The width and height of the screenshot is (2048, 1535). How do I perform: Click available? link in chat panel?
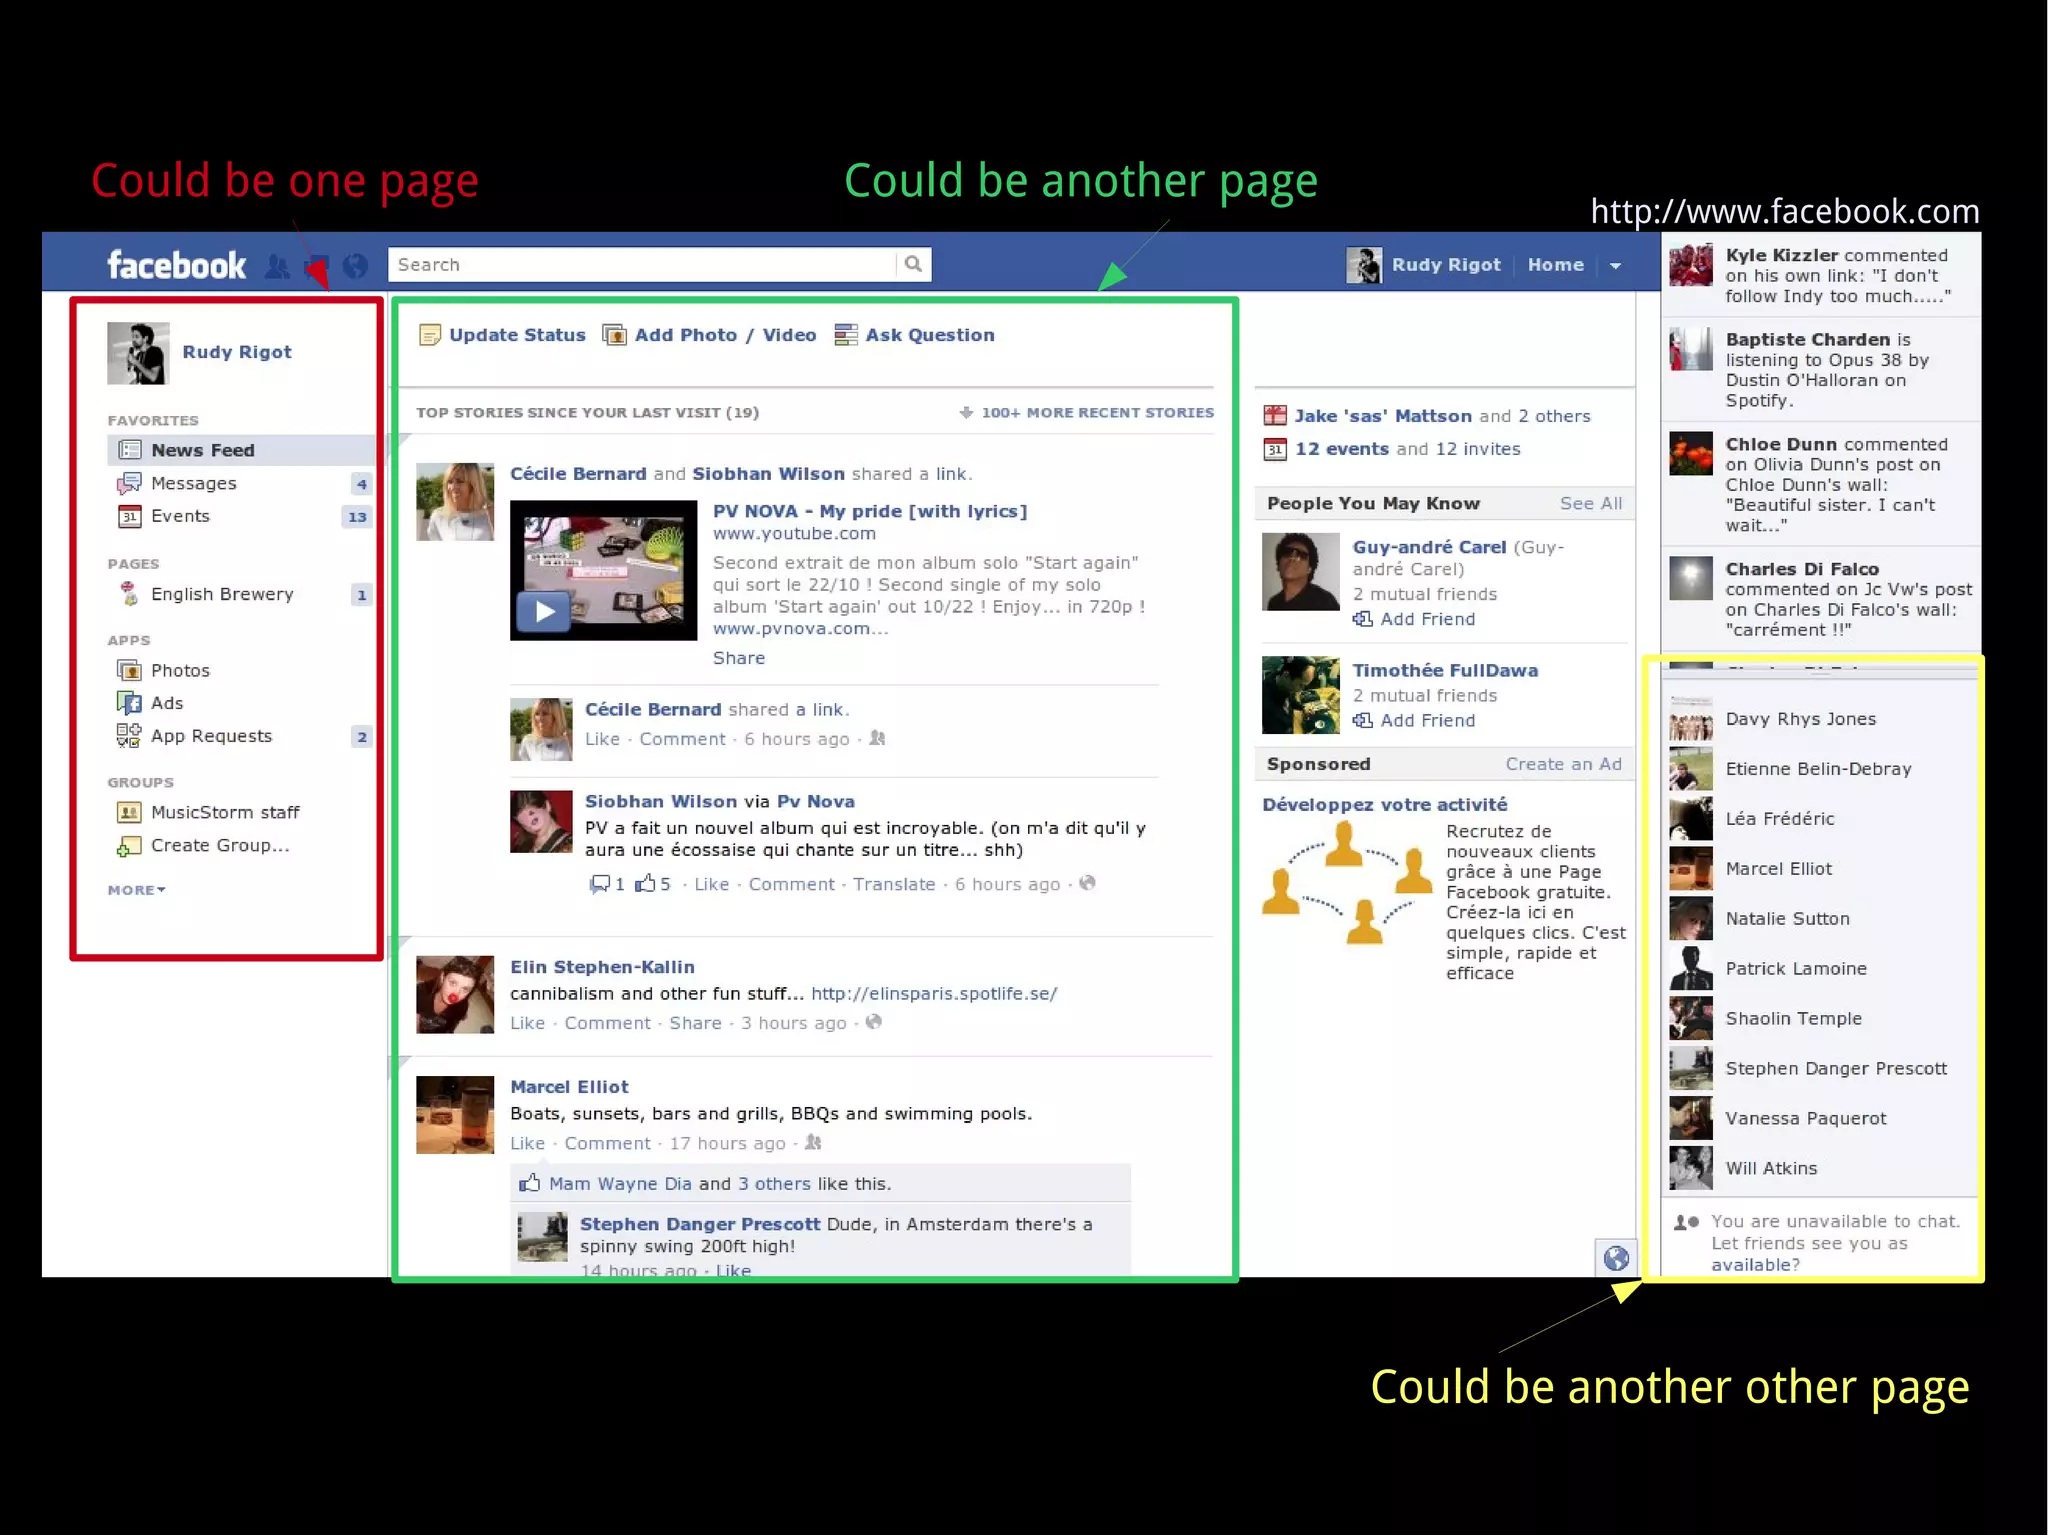point(1755,1265)
